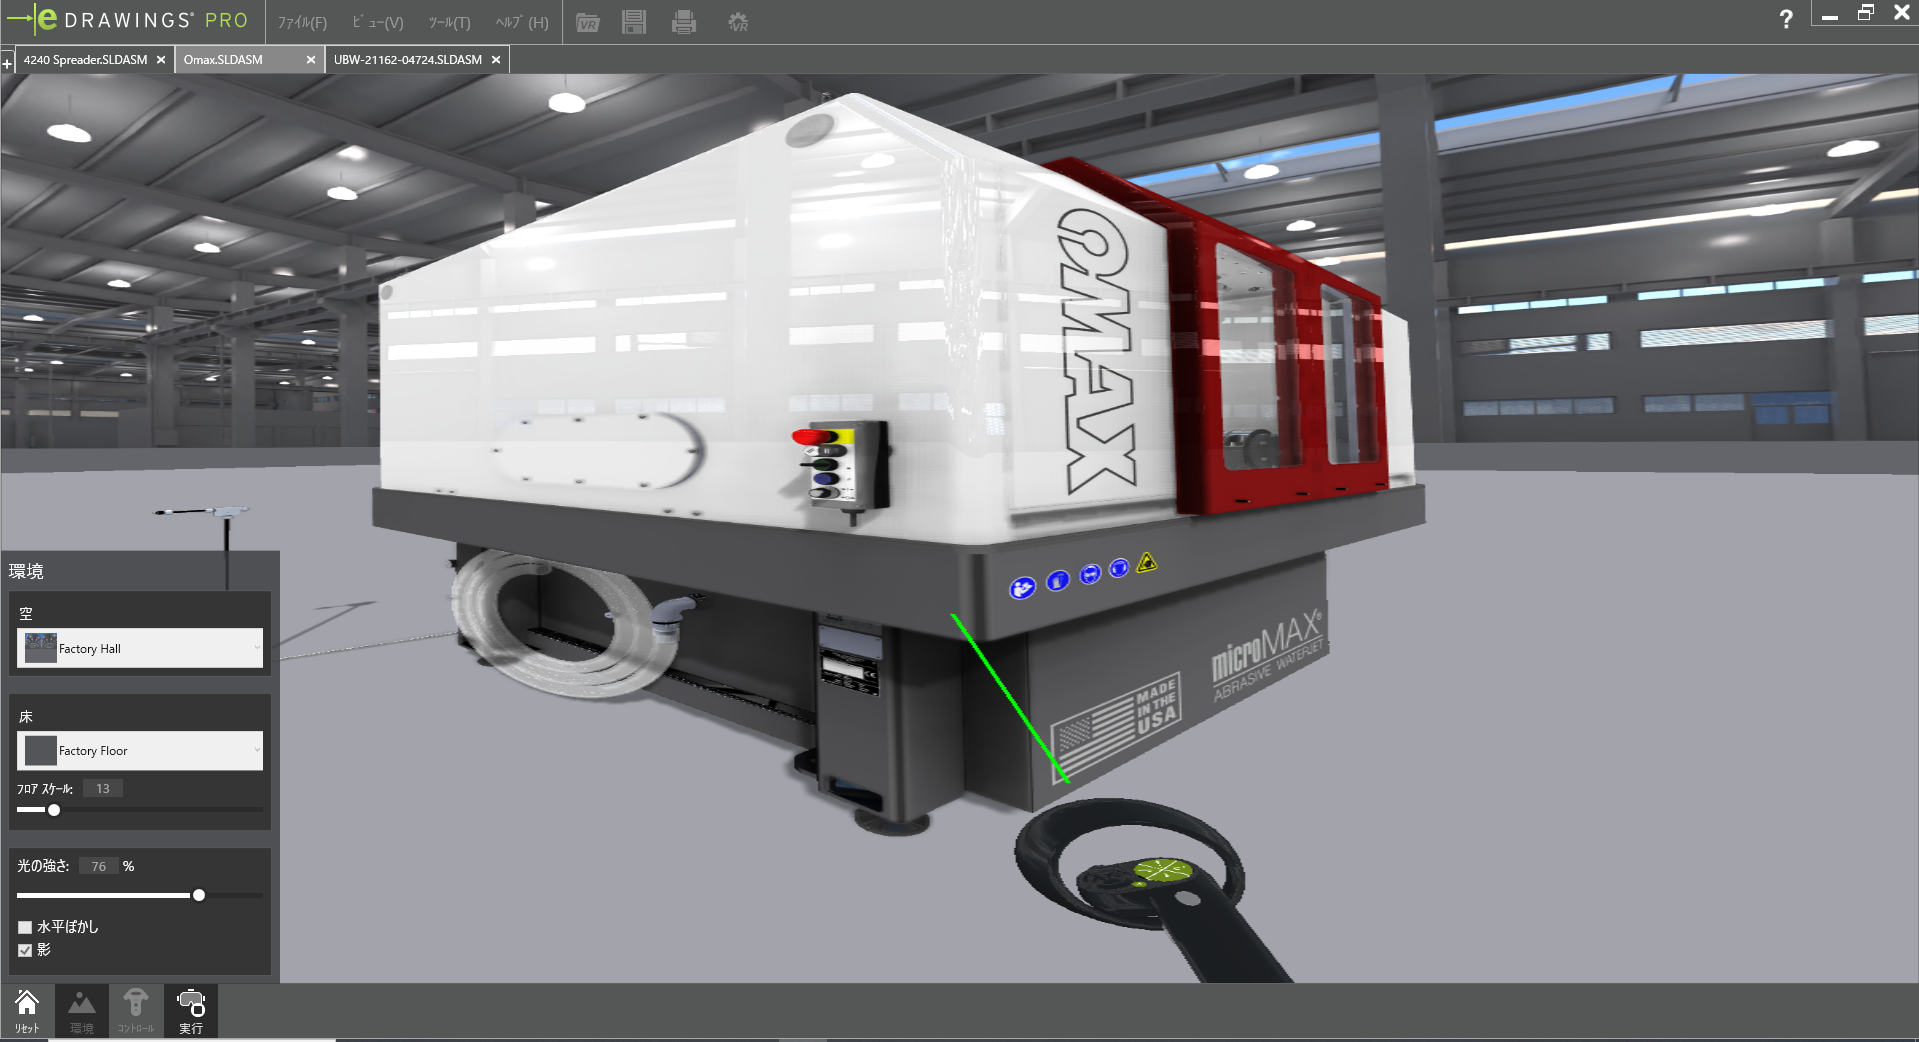Toggle the 影 shadow checkbox

pos(25,950)
